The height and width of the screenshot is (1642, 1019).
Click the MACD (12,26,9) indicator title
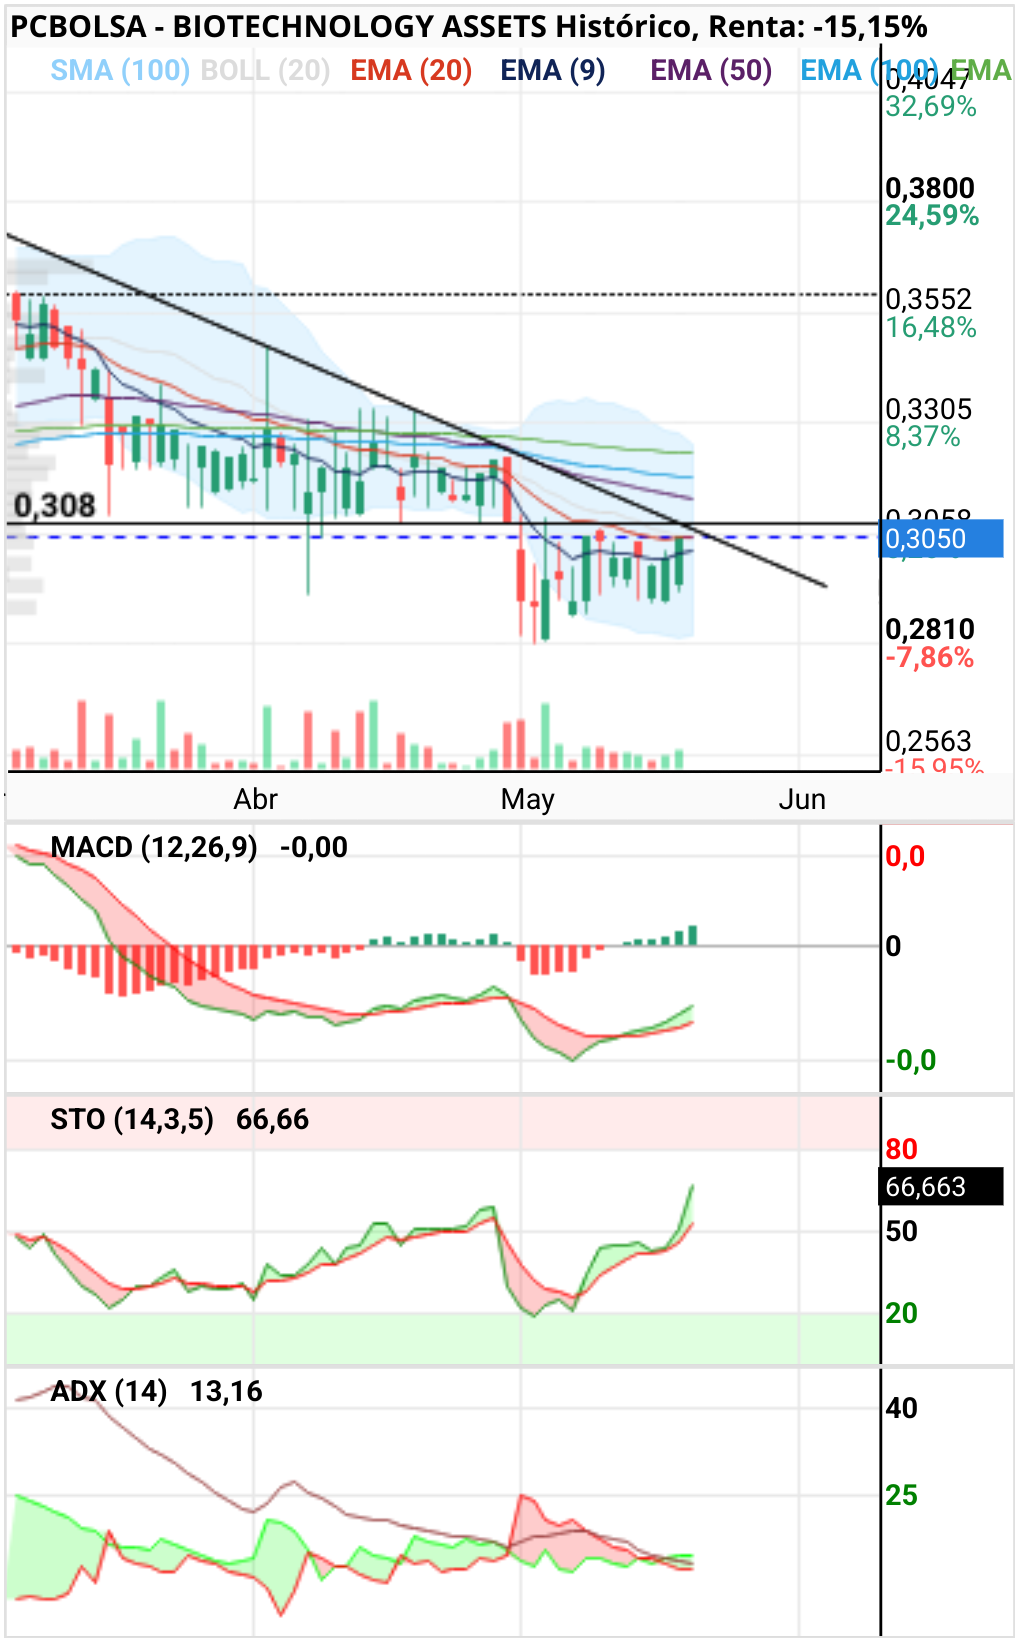tap(154, 847)
